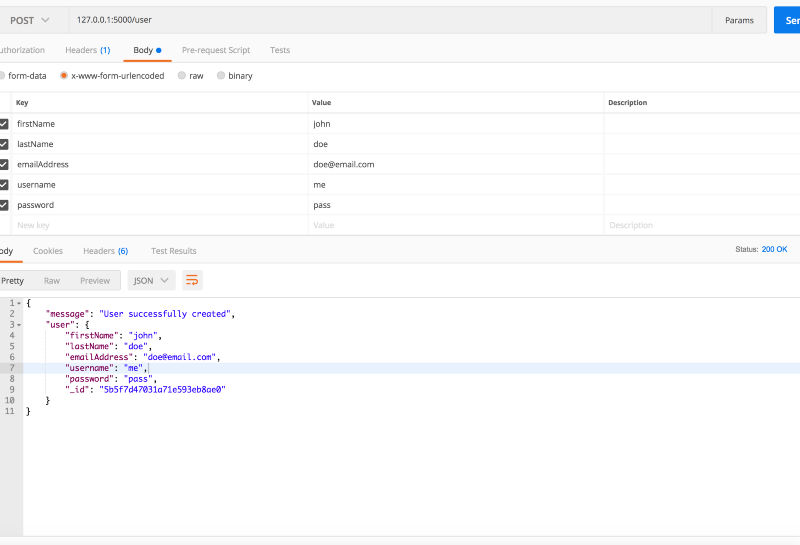800x545 pixels.
Task: Uncheck the username row checkbox
Action: tap(4, 185)
